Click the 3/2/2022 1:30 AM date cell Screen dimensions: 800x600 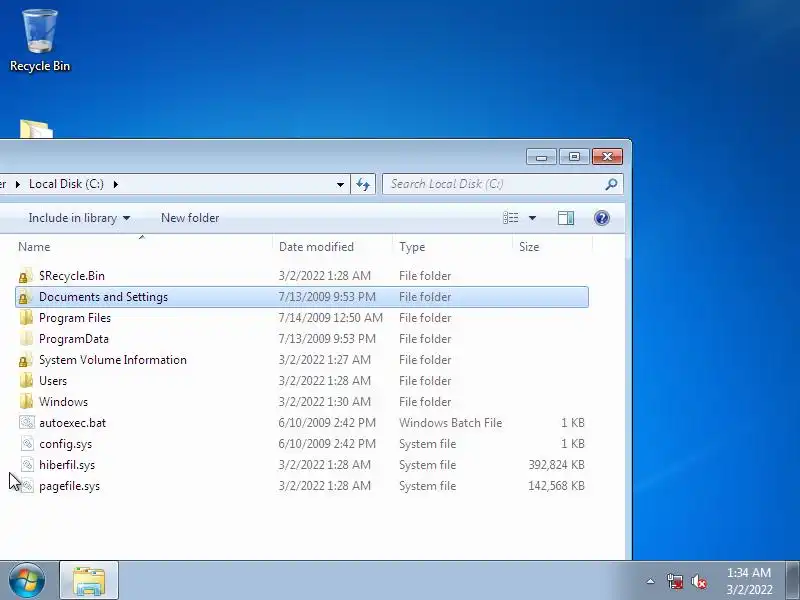(324, 402)
